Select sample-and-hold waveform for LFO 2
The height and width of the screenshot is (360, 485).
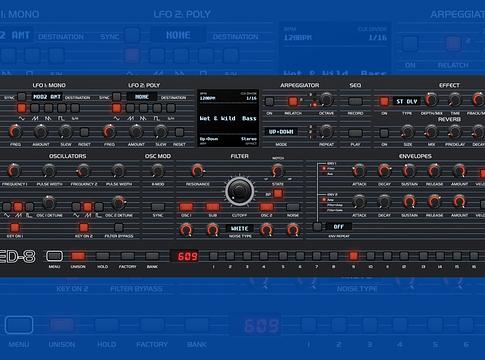[x=171, y=108]
